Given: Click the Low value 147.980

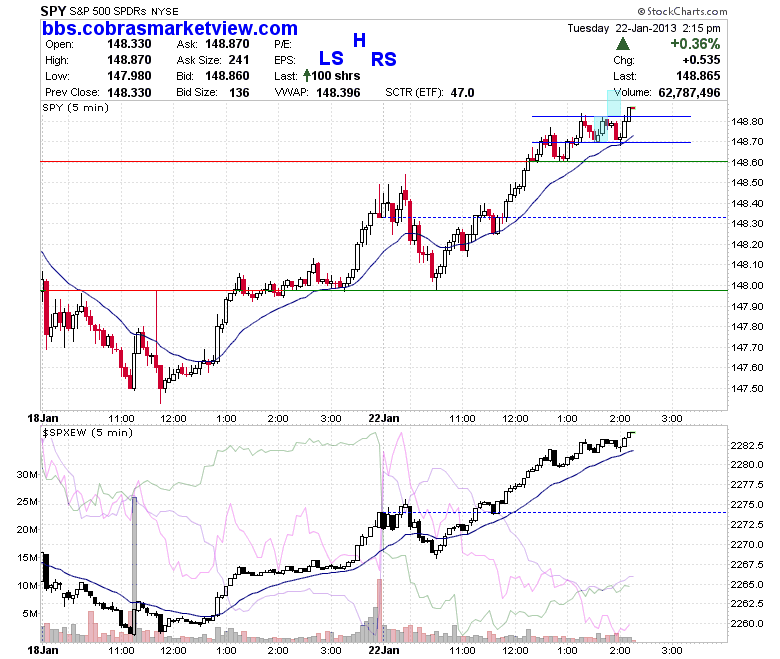Looking at the screenshot, I should click(x=129, y=76).
